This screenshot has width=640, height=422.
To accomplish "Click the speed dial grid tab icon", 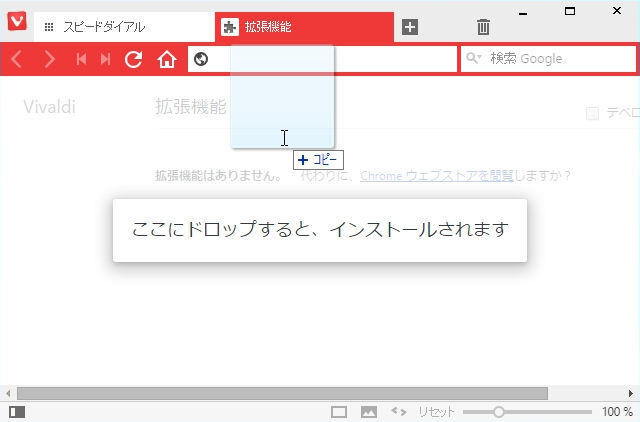I will coord(49,27).
